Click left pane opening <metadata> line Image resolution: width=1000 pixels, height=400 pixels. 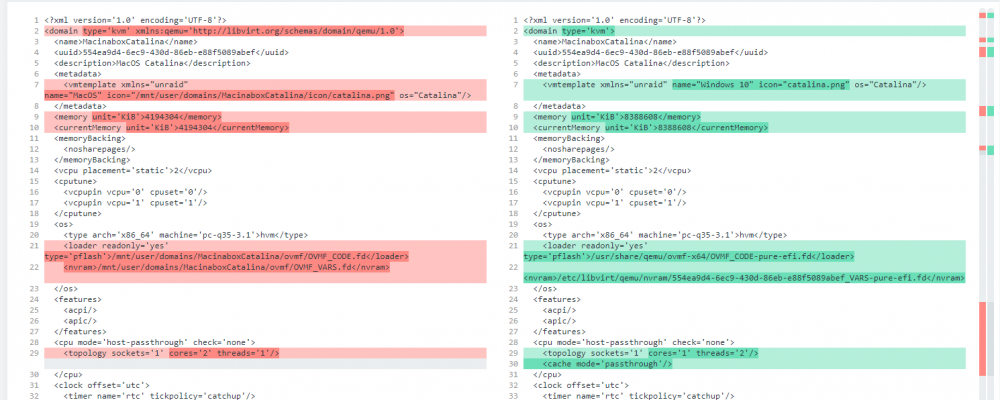[x=80, y=75]
